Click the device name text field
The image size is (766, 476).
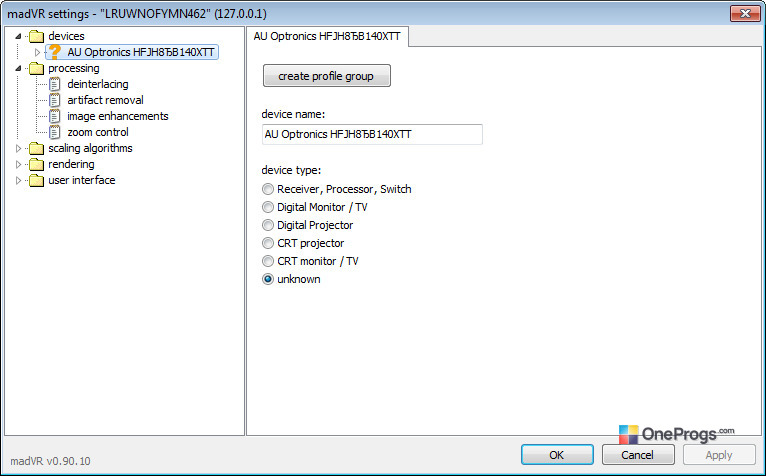pos(372,134)
